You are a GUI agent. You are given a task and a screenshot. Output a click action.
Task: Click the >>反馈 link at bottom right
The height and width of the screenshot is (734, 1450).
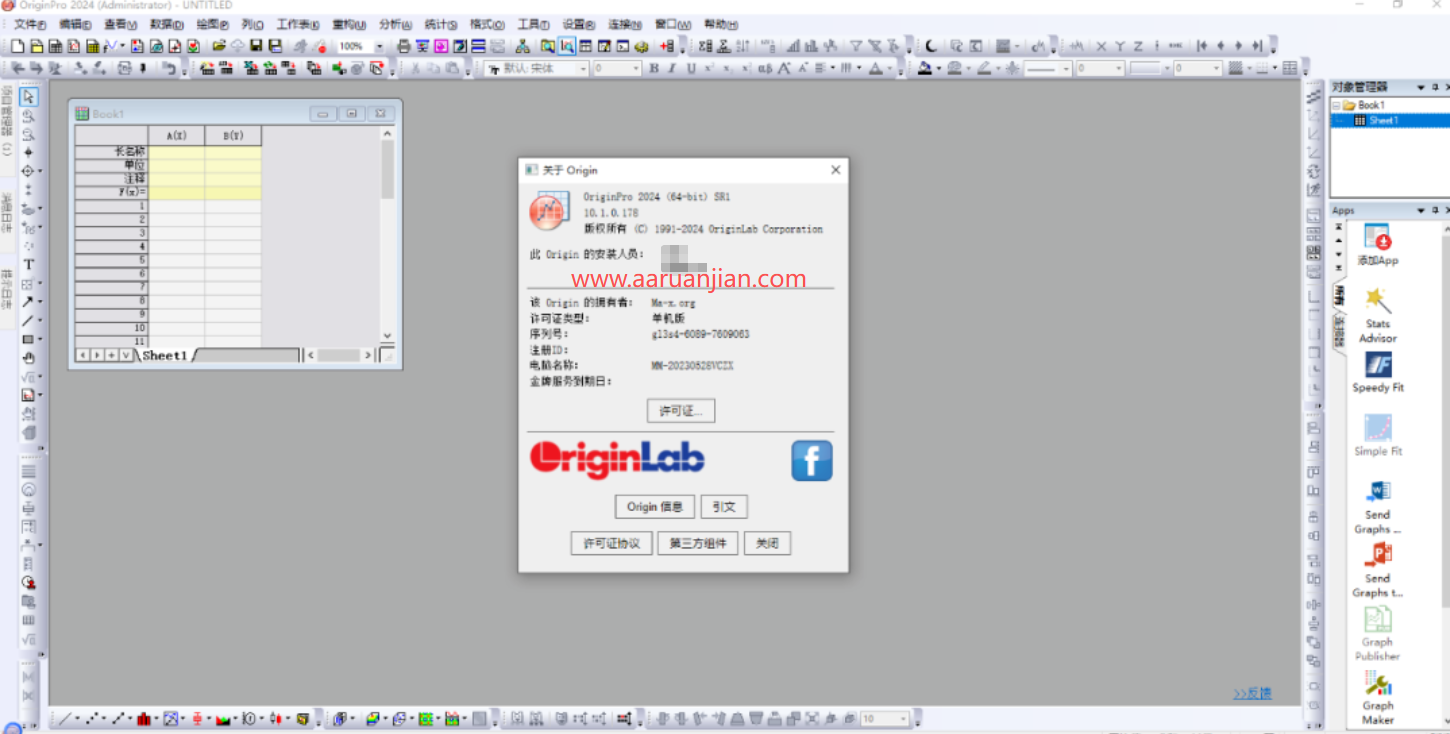point(1251,693)
